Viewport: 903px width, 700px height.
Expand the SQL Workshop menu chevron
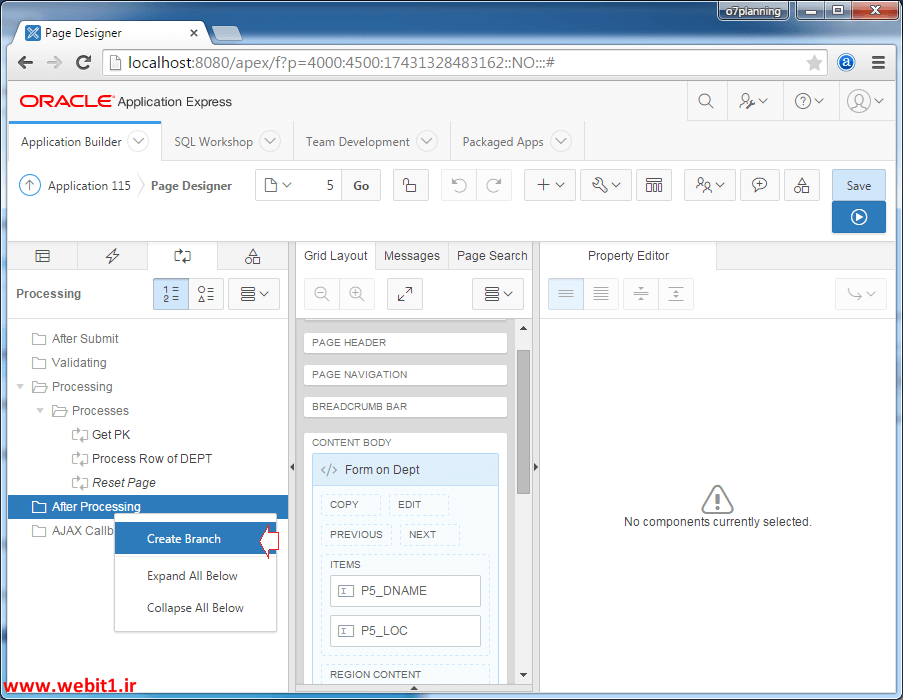pos(269,141)
